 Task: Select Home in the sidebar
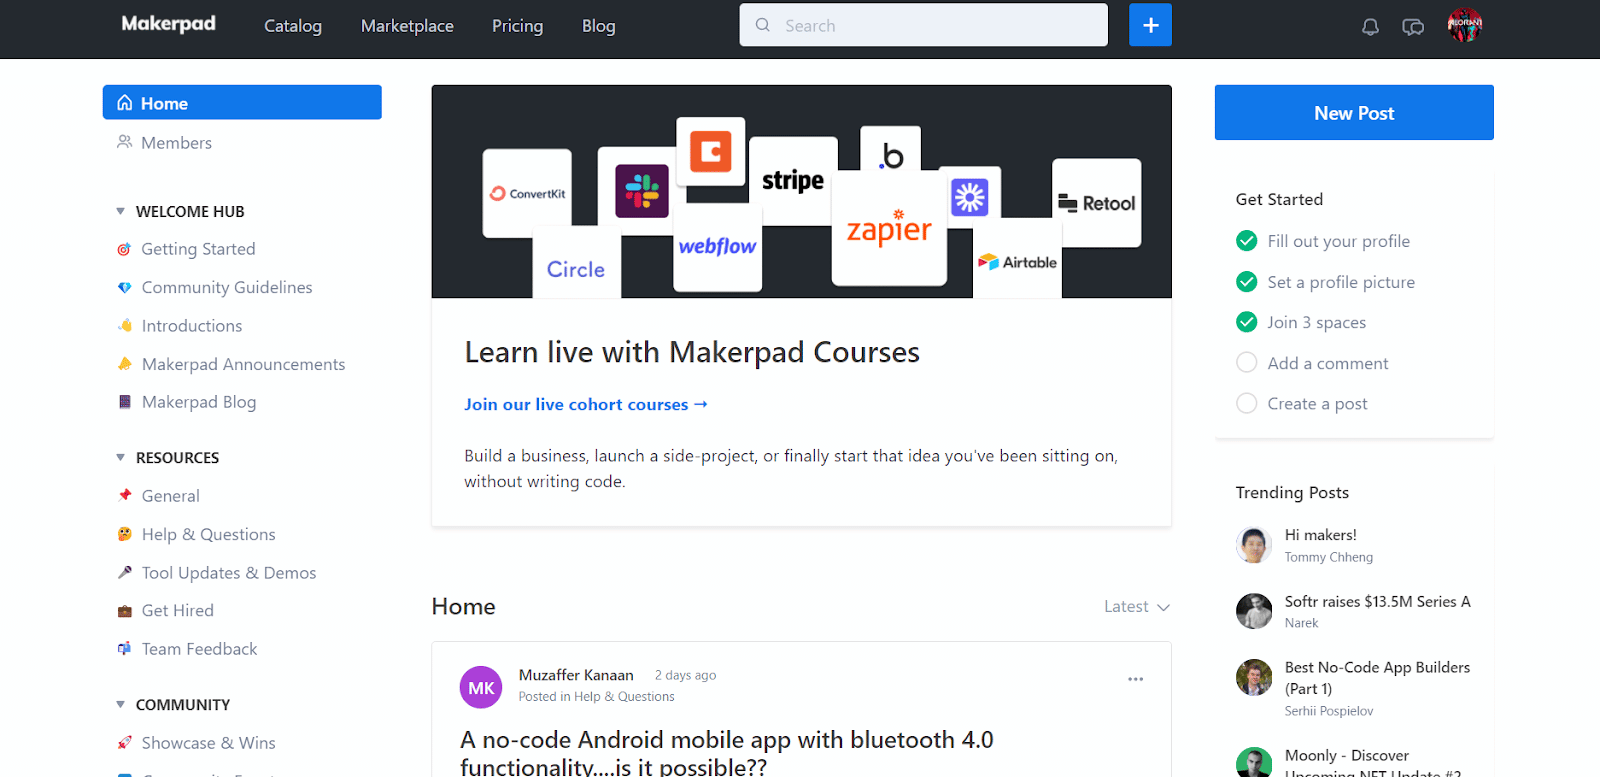242,102
